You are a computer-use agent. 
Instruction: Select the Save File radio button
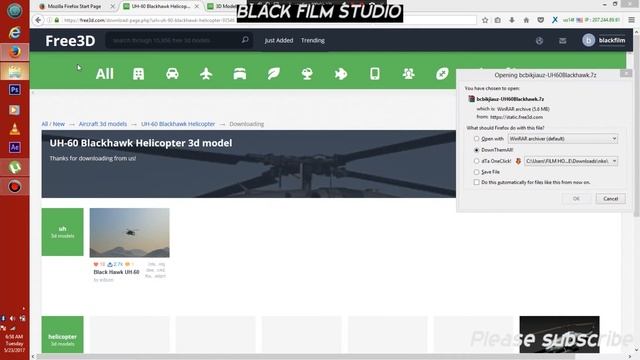476,172
